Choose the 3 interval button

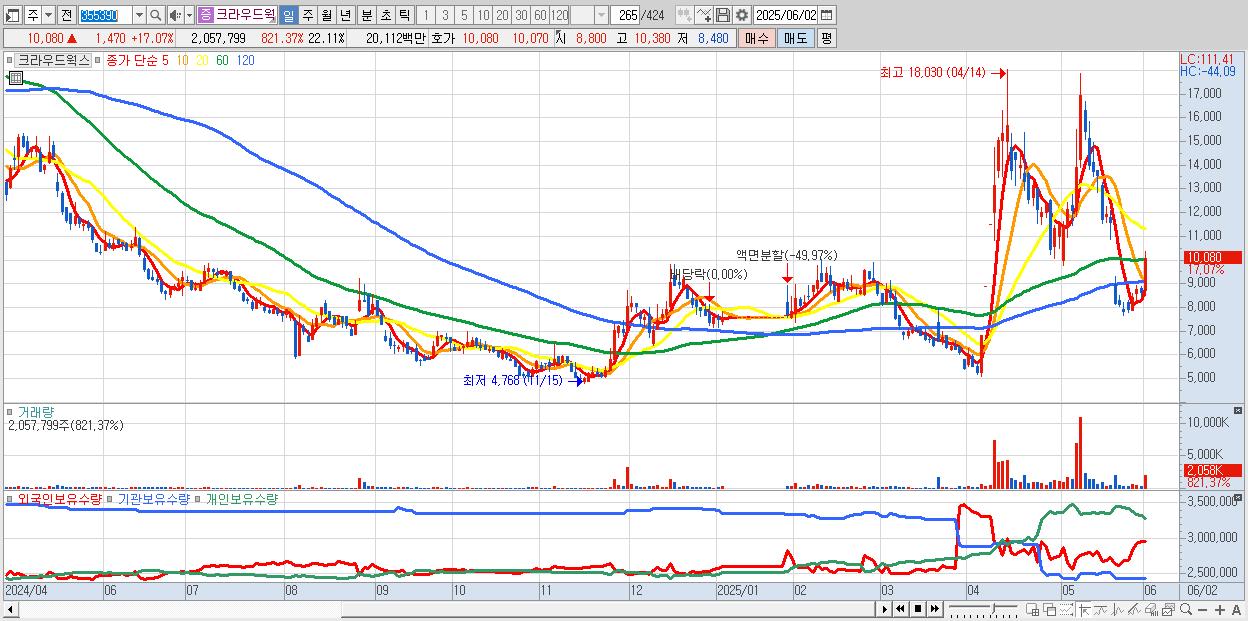tap(445, 15)
